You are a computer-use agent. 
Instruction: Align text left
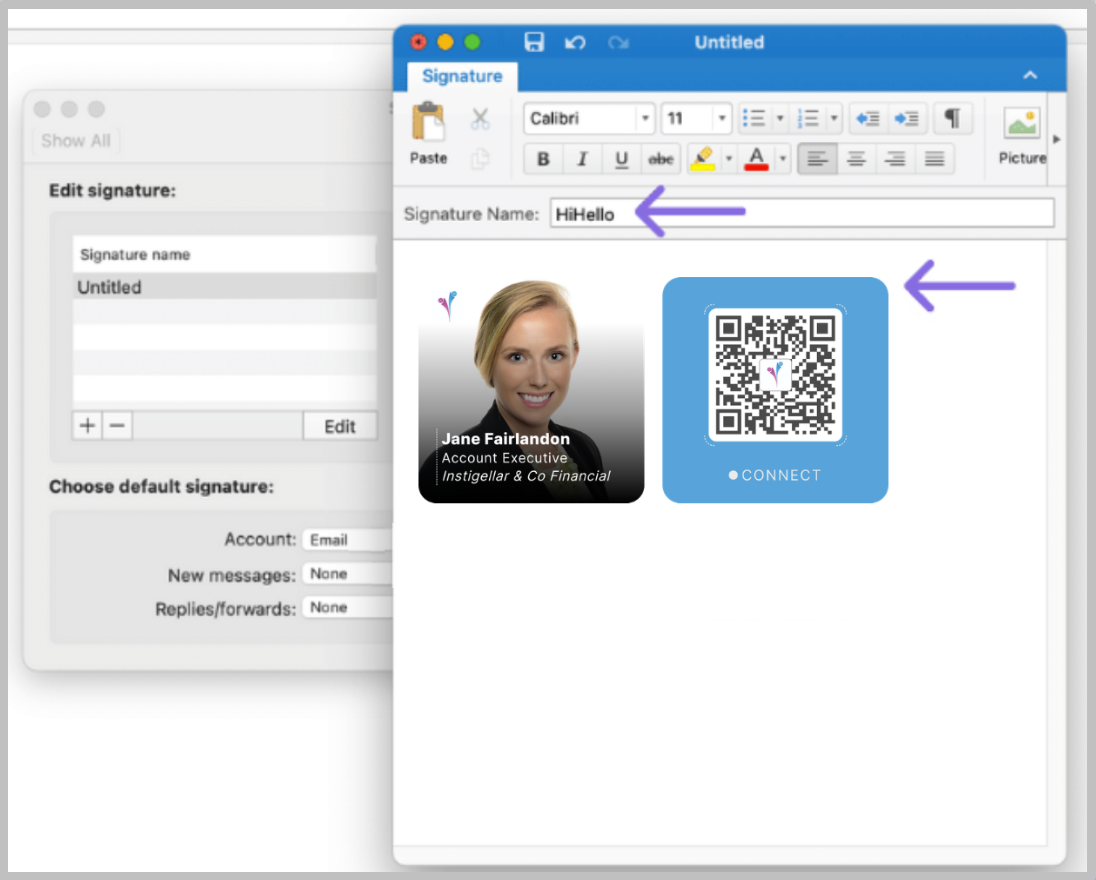pyautogui.click(x=817, y=159)
